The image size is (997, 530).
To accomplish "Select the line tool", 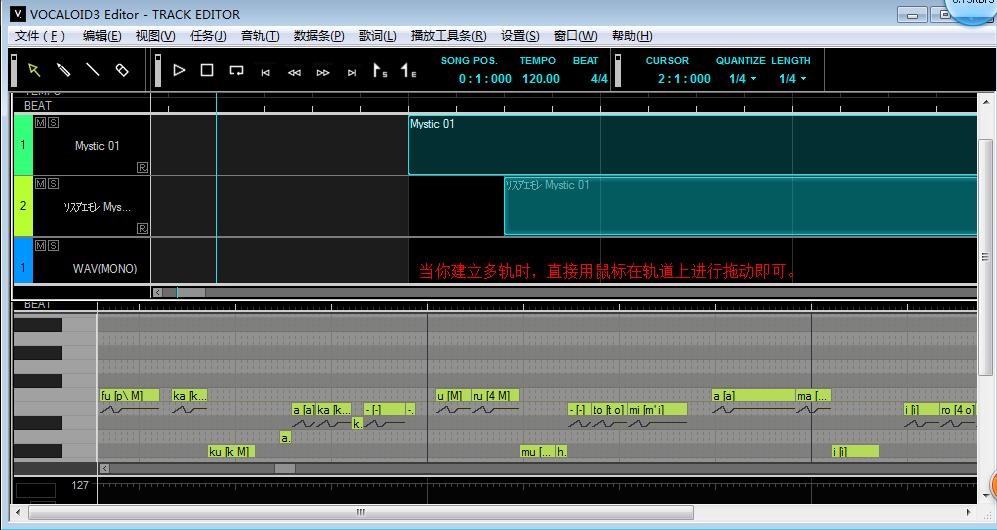I will (x=93, y=70).
